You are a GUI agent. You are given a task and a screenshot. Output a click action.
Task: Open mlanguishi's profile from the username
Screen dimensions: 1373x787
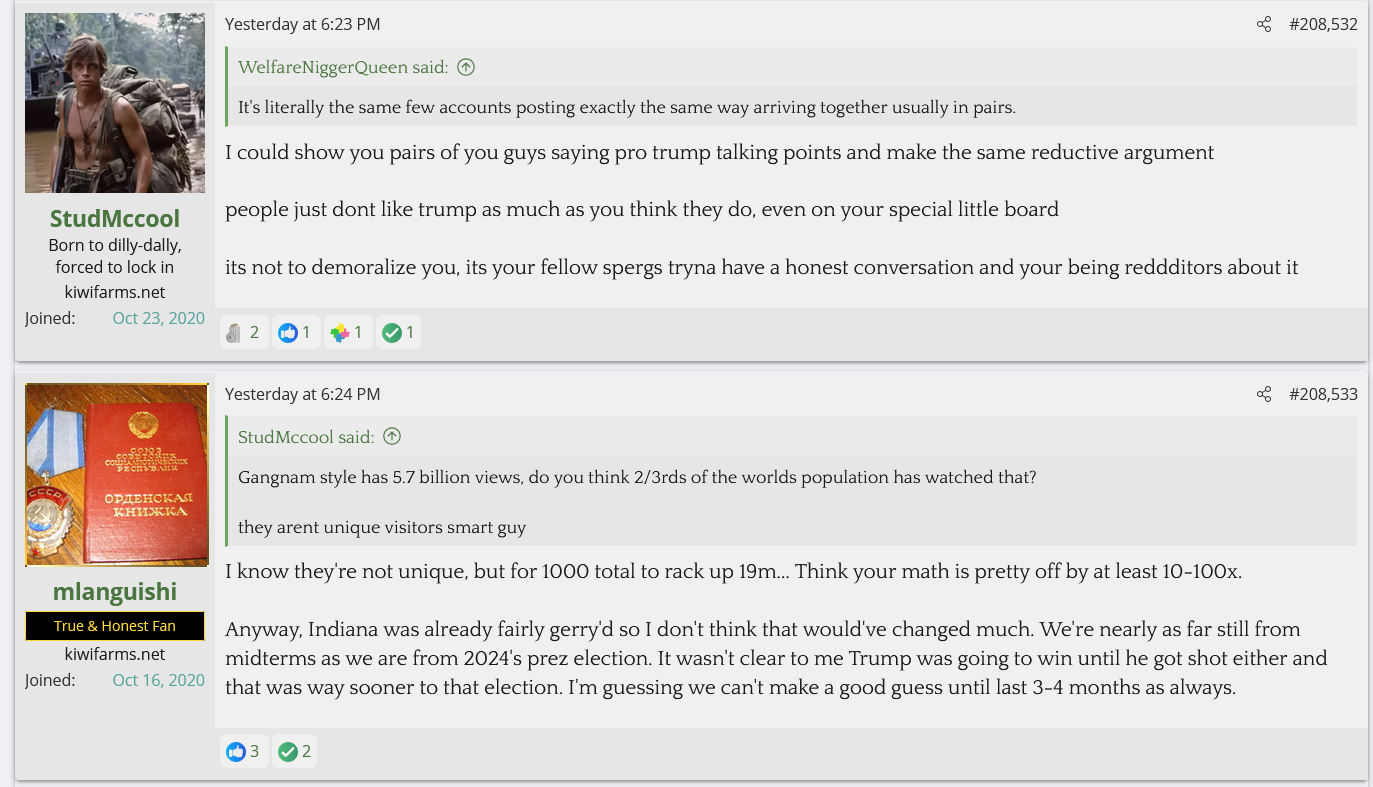(115, 590)
